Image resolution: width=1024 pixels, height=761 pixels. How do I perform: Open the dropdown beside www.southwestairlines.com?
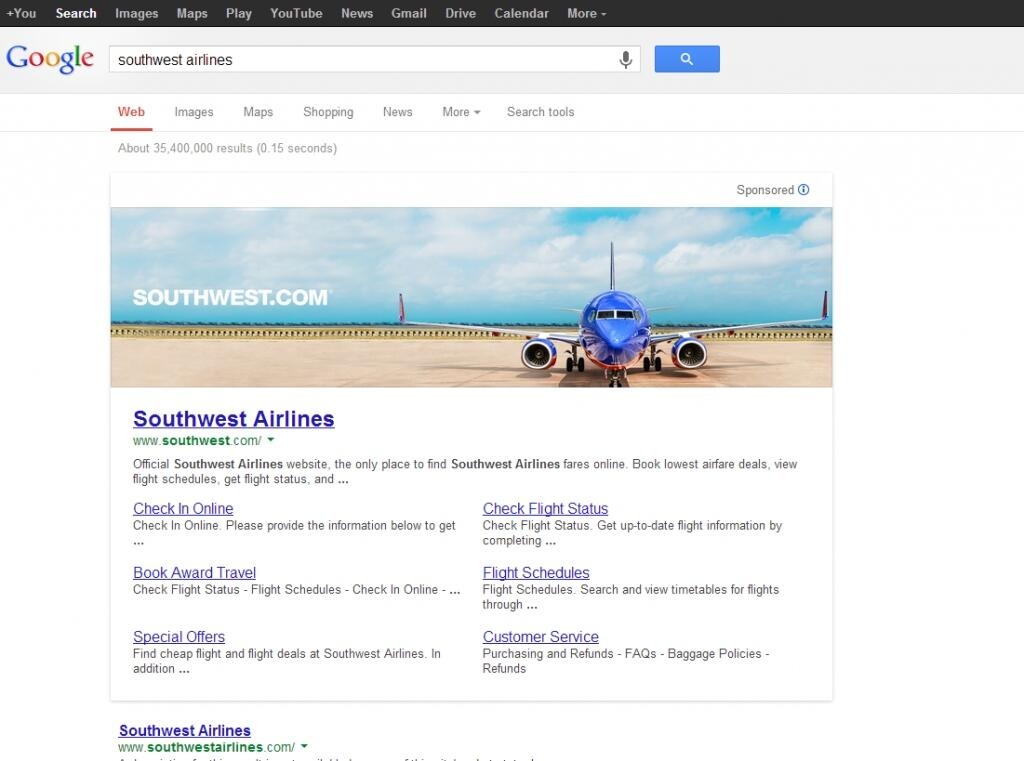pos(304,746)
